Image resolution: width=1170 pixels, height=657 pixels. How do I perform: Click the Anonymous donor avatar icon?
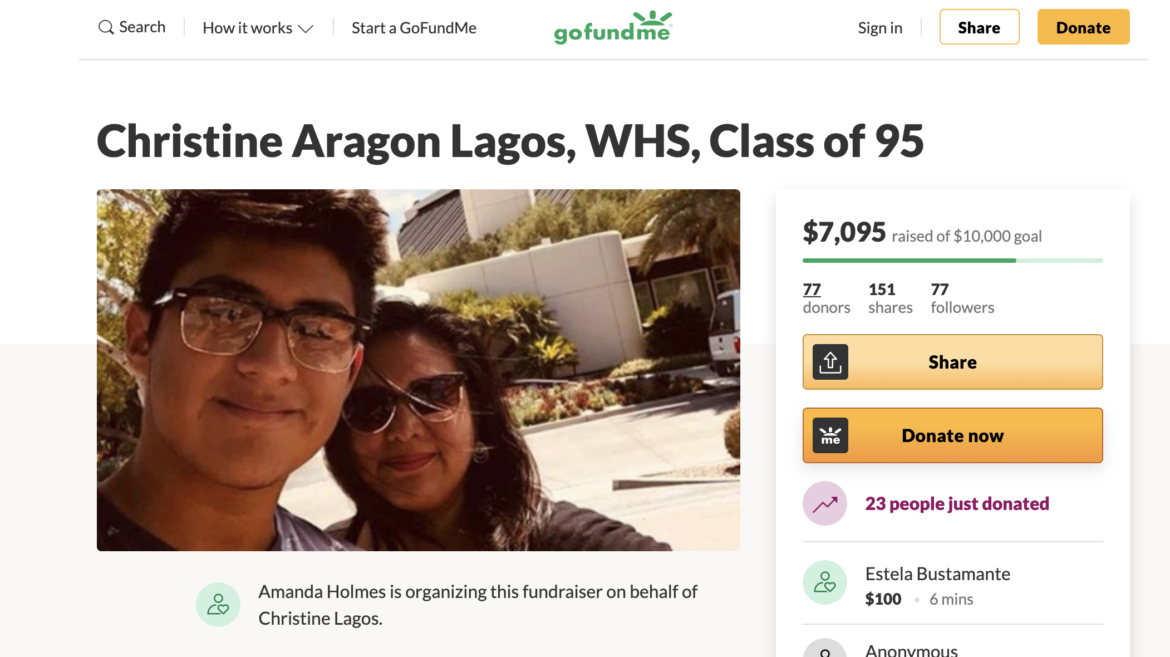coord(825,650)
